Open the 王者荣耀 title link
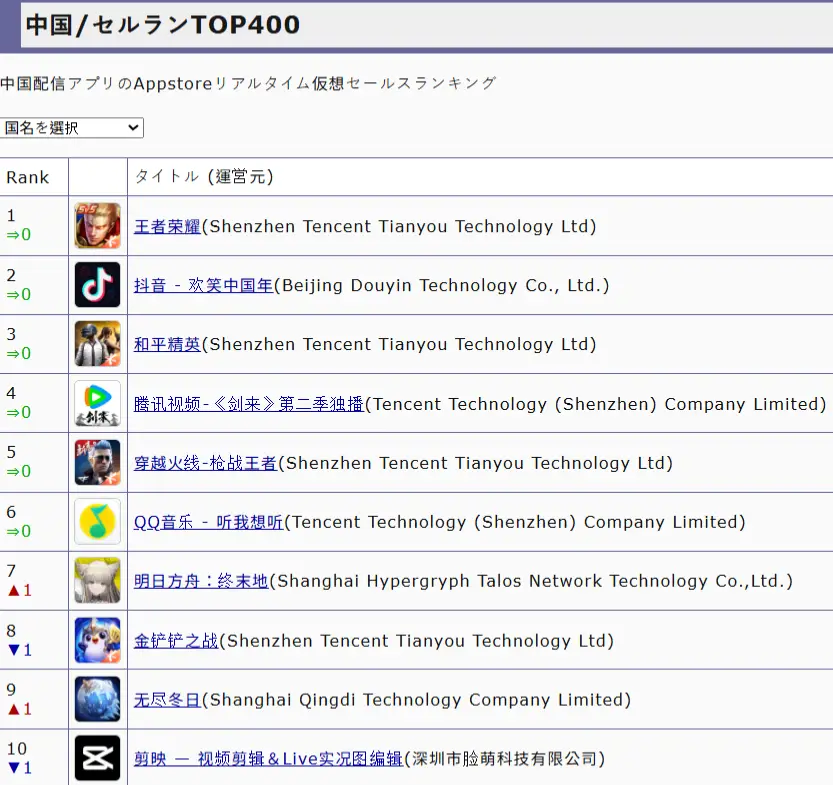The width and height of the screenshot is (833, 785). click(x=167, y=227)
